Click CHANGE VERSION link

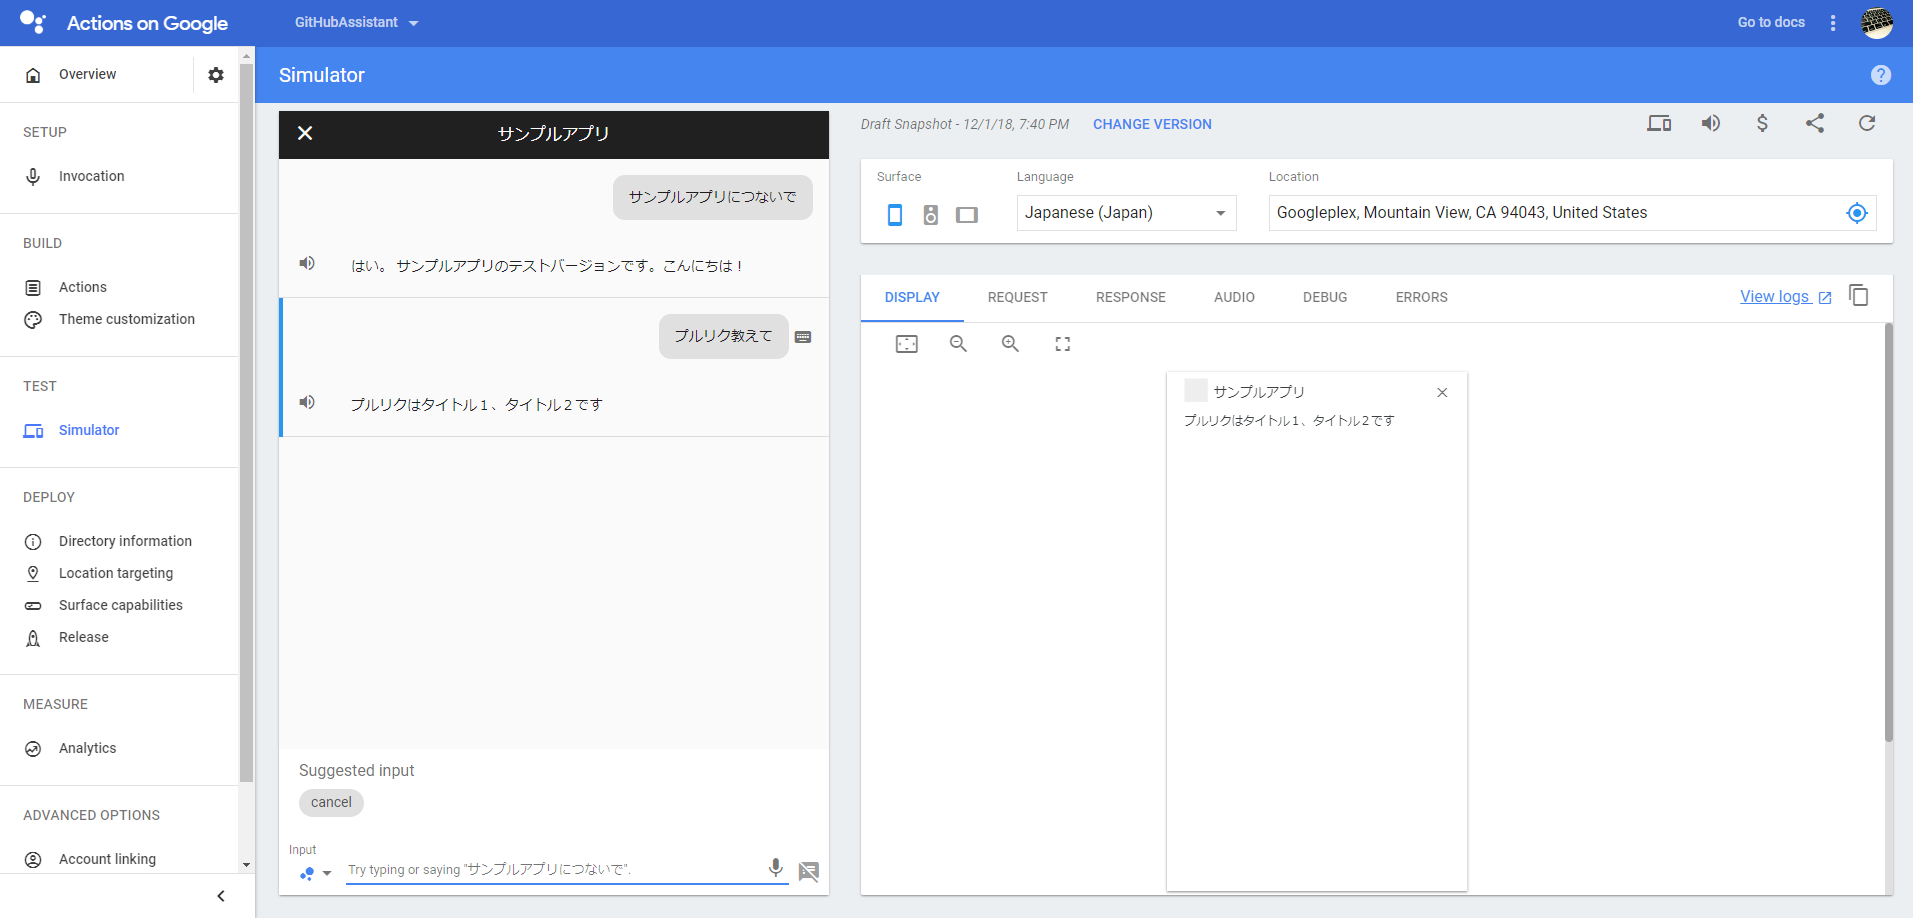click(x=1152, y=124)
